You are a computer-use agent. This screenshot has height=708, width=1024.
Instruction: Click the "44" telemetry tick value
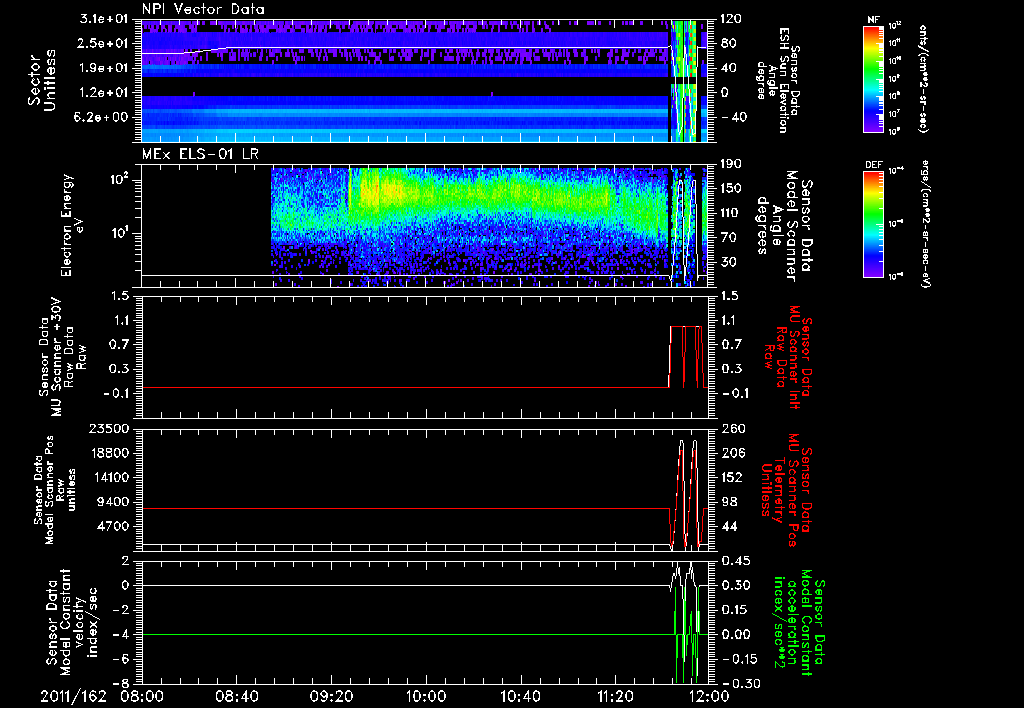(x=728, y=526)
